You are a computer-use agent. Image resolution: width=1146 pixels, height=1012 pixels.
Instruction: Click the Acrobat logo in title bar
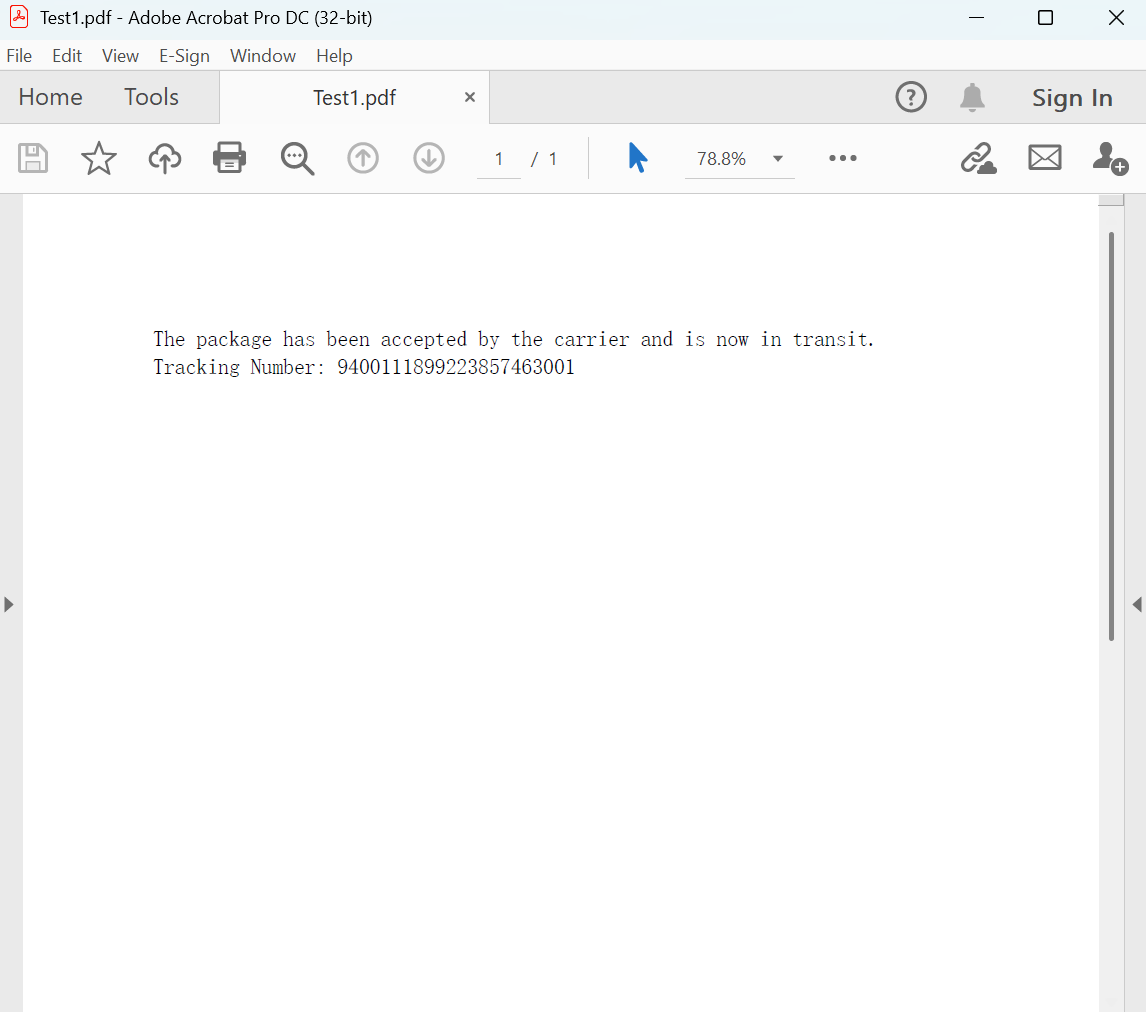click(x=19, y=17)
